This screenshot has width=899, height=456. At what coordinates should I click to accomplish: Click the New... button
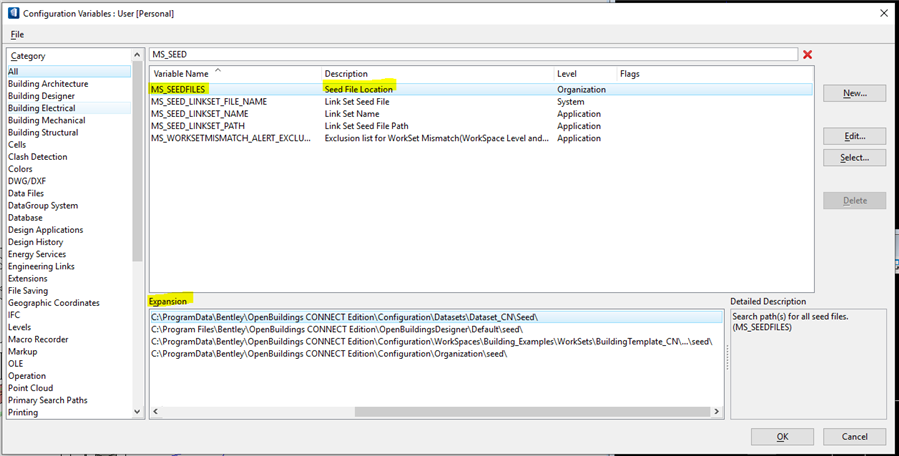tap(854, 93)
